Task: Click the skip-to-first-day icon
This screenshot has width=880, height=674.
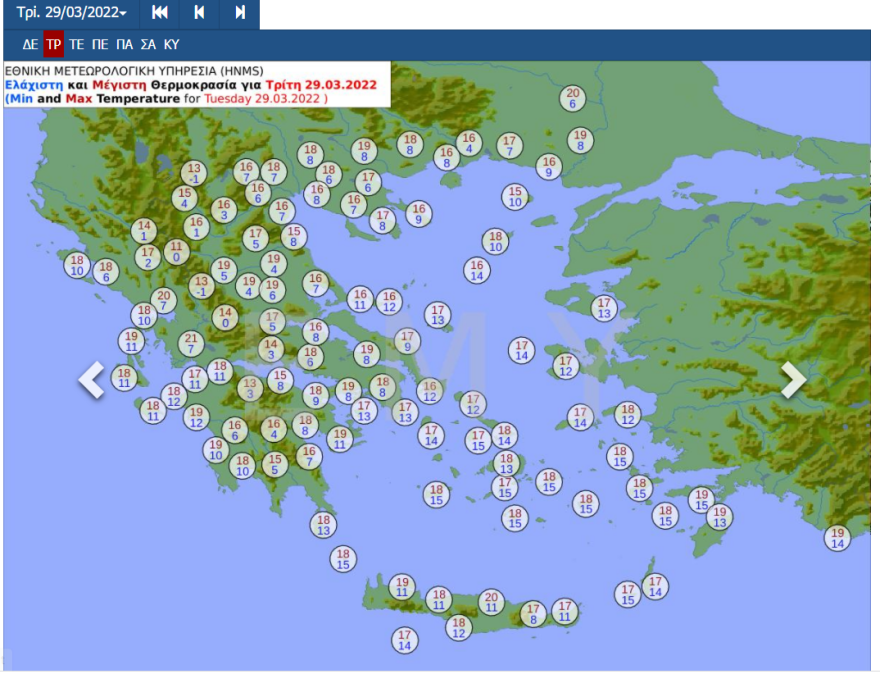Action: pos(158,14)
